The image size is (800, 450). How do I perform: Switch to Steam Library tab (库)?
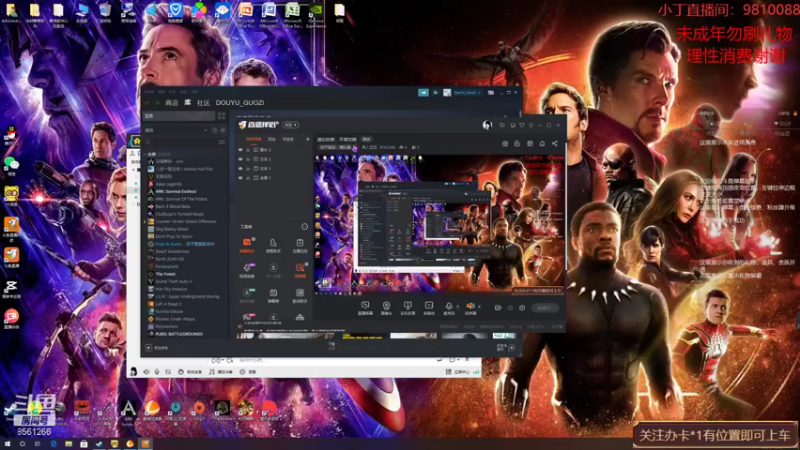(187, 103)
